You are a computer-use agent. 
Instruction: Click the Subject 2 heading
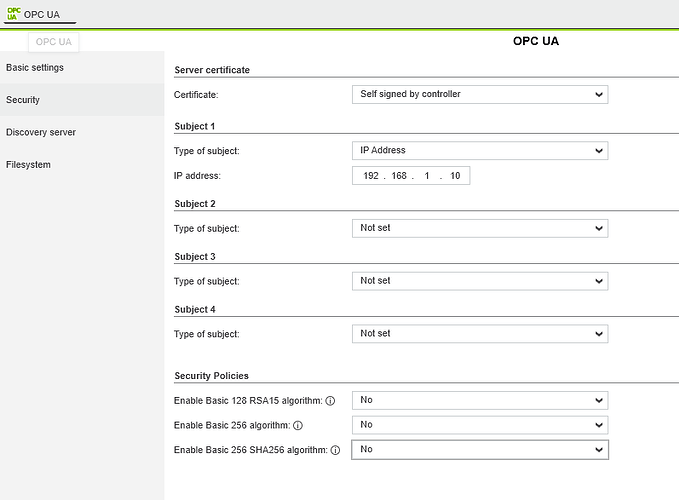pyautogui.click(x=195, y=204)
